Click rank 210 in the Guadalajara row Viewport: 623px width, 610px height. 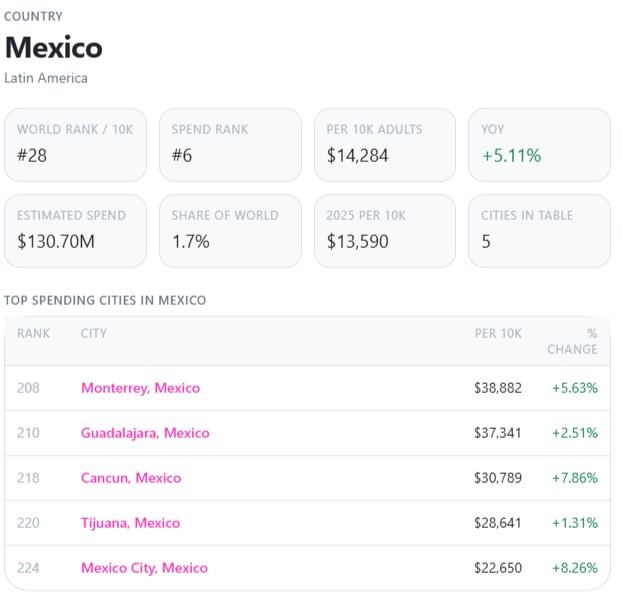click(x=28, y=433)
